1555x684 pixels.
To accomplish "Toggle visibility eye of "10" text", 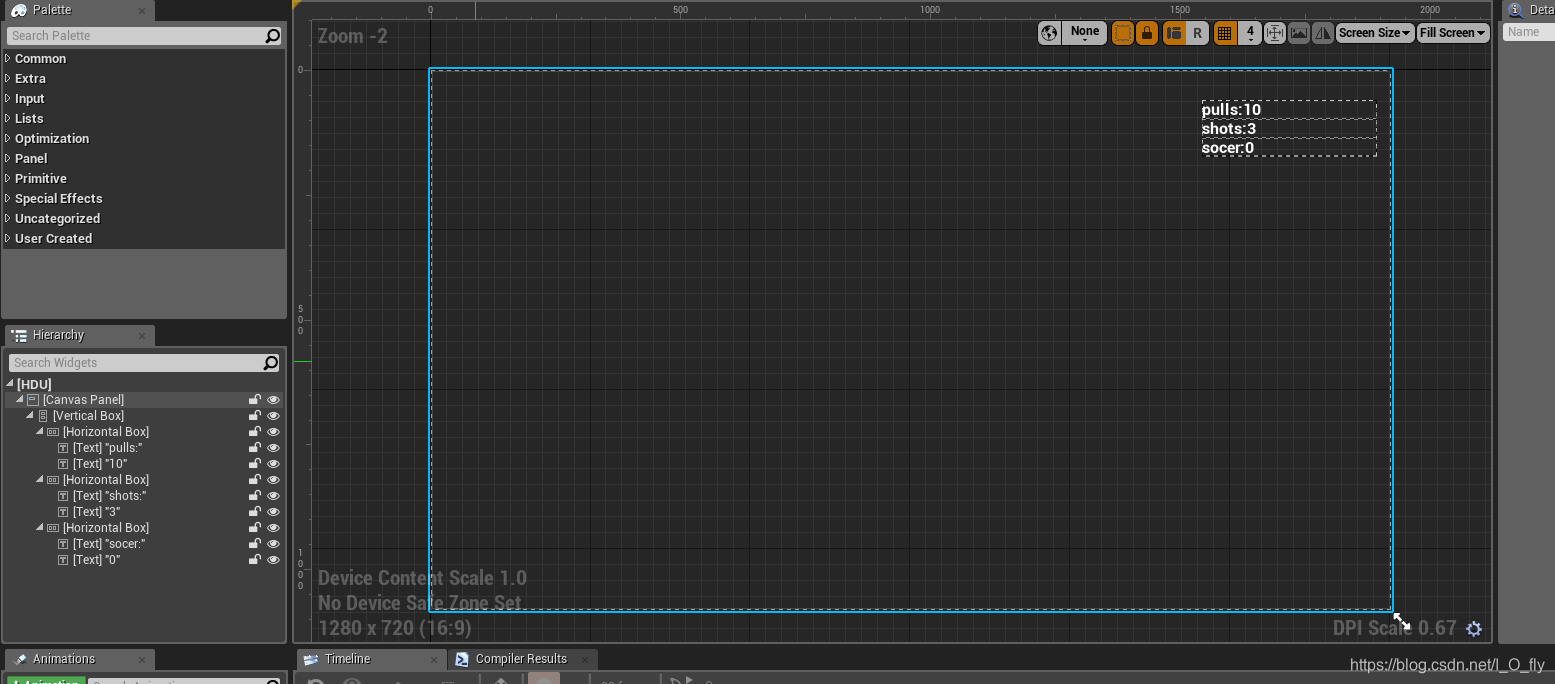I will point(273,464).
